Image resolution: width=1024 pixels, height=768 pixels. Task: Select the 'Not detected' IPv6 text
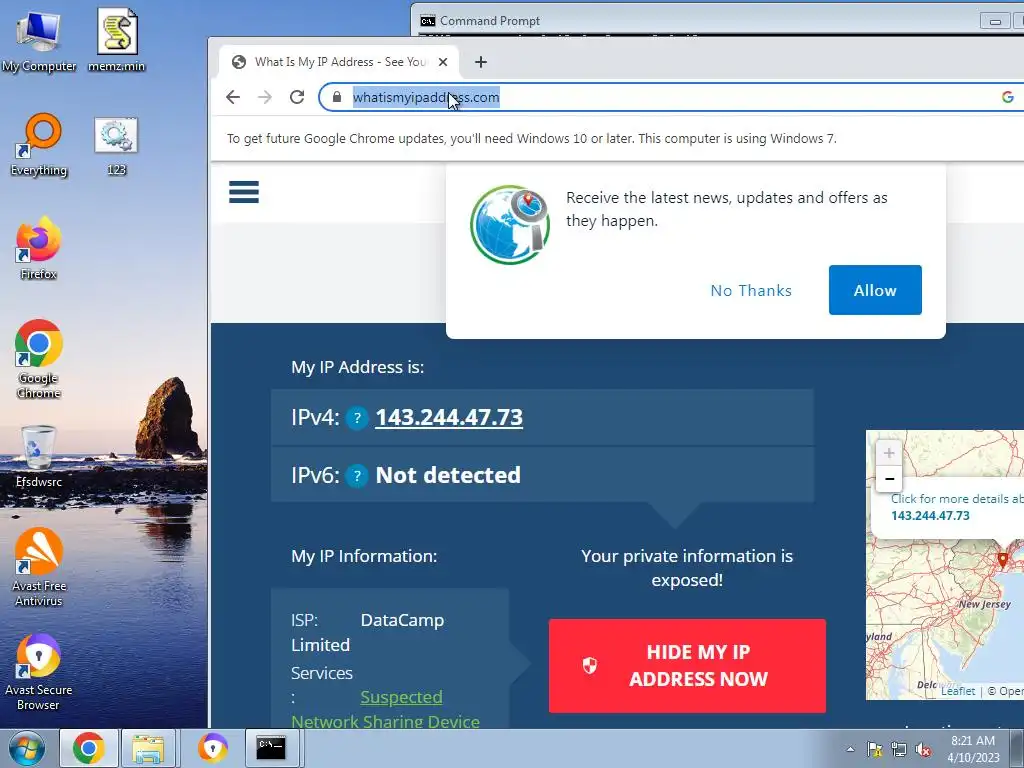(448, 475)
